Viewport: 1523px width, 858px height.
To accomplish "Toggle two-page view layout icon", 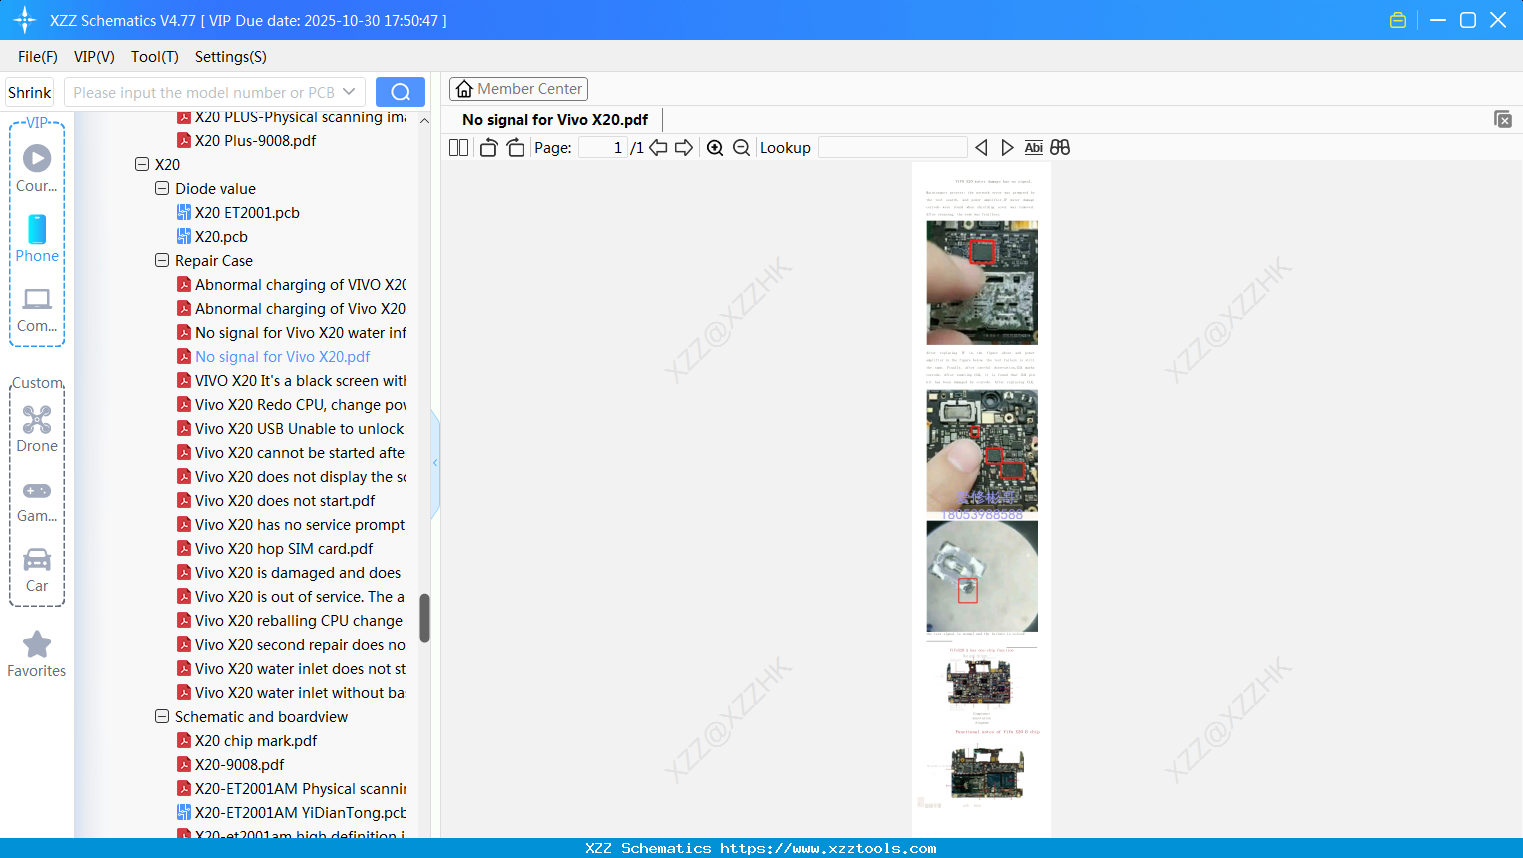I will pyautogui.click(x=458, y=148).
